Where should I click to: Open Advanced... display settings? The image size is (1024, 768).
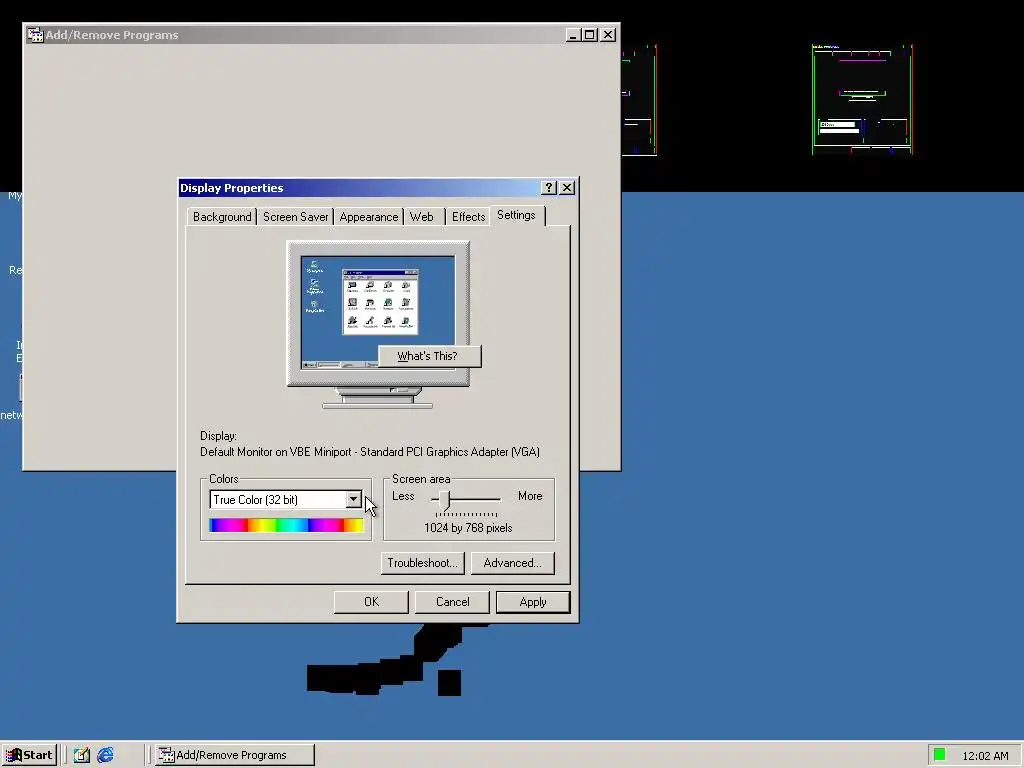(513, 563)
